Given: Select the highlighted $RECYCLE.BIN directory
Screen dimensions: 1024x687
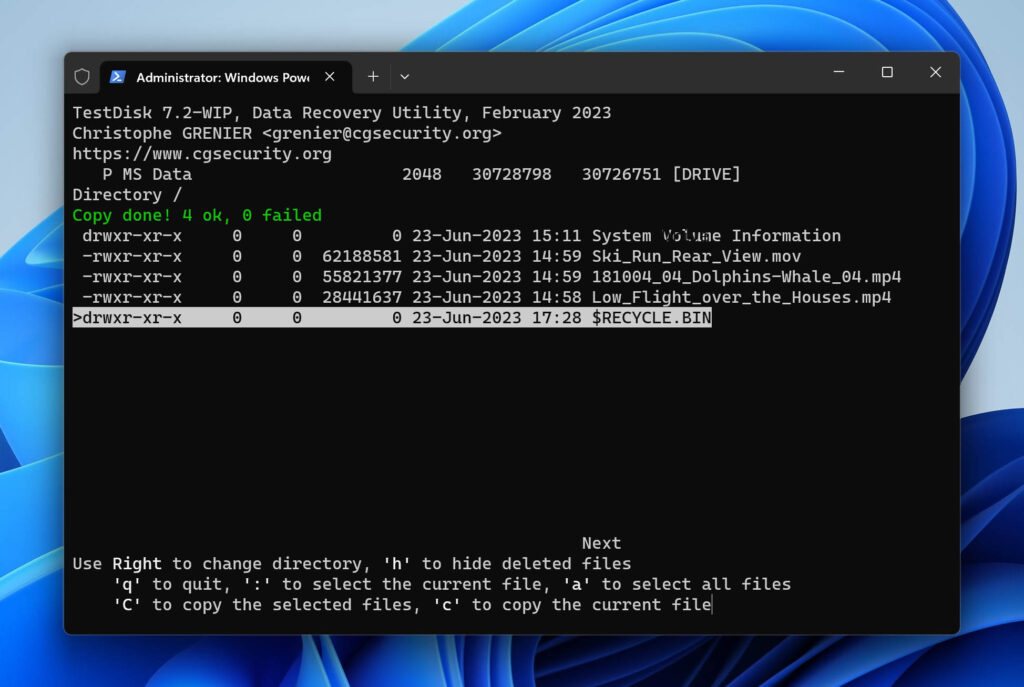Looking at the screenshot, I should [x=651, y=318].
